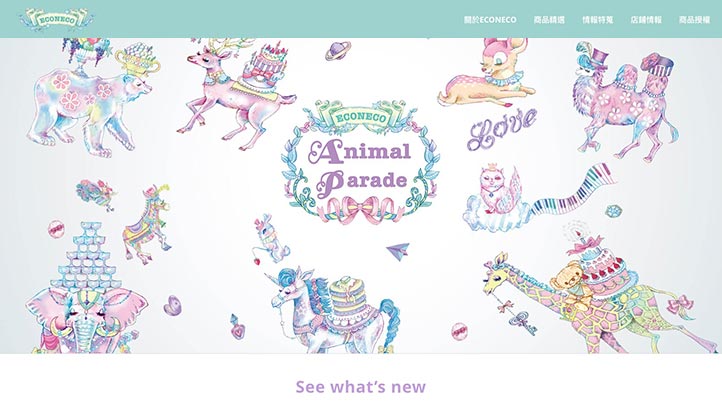Open the 商品授權 navigation link
This screenshot has height=406, width=722.
pos(694,20)
